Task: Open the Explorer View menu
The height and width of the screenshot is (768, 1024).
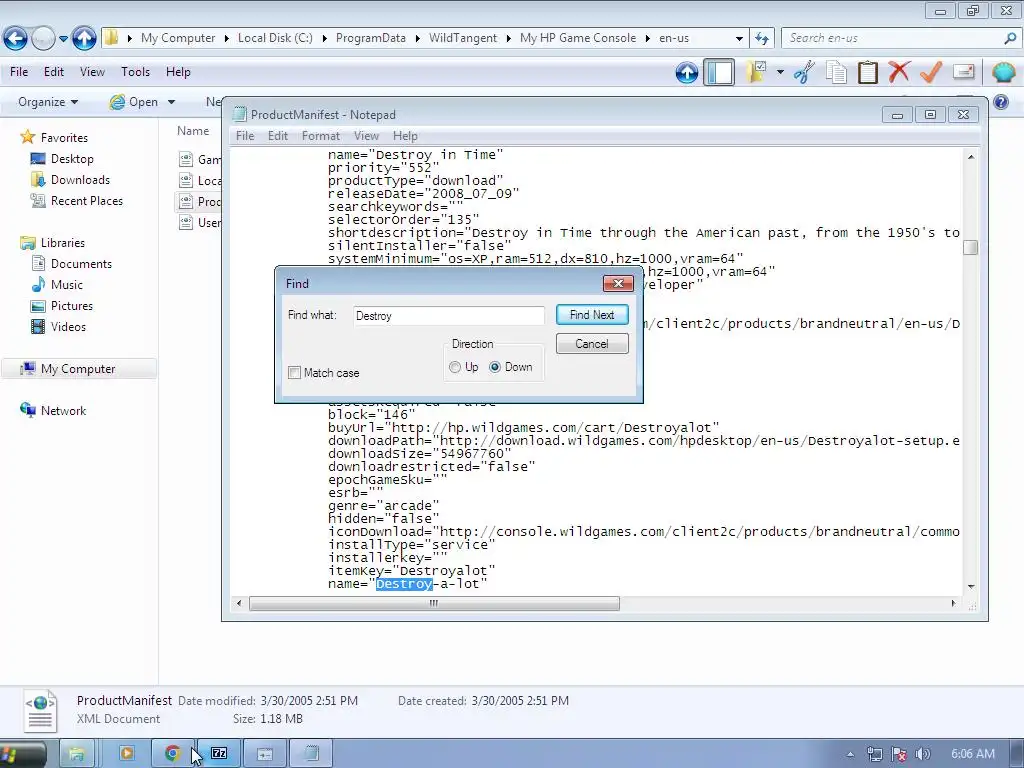Action: (x=92, y=72)
